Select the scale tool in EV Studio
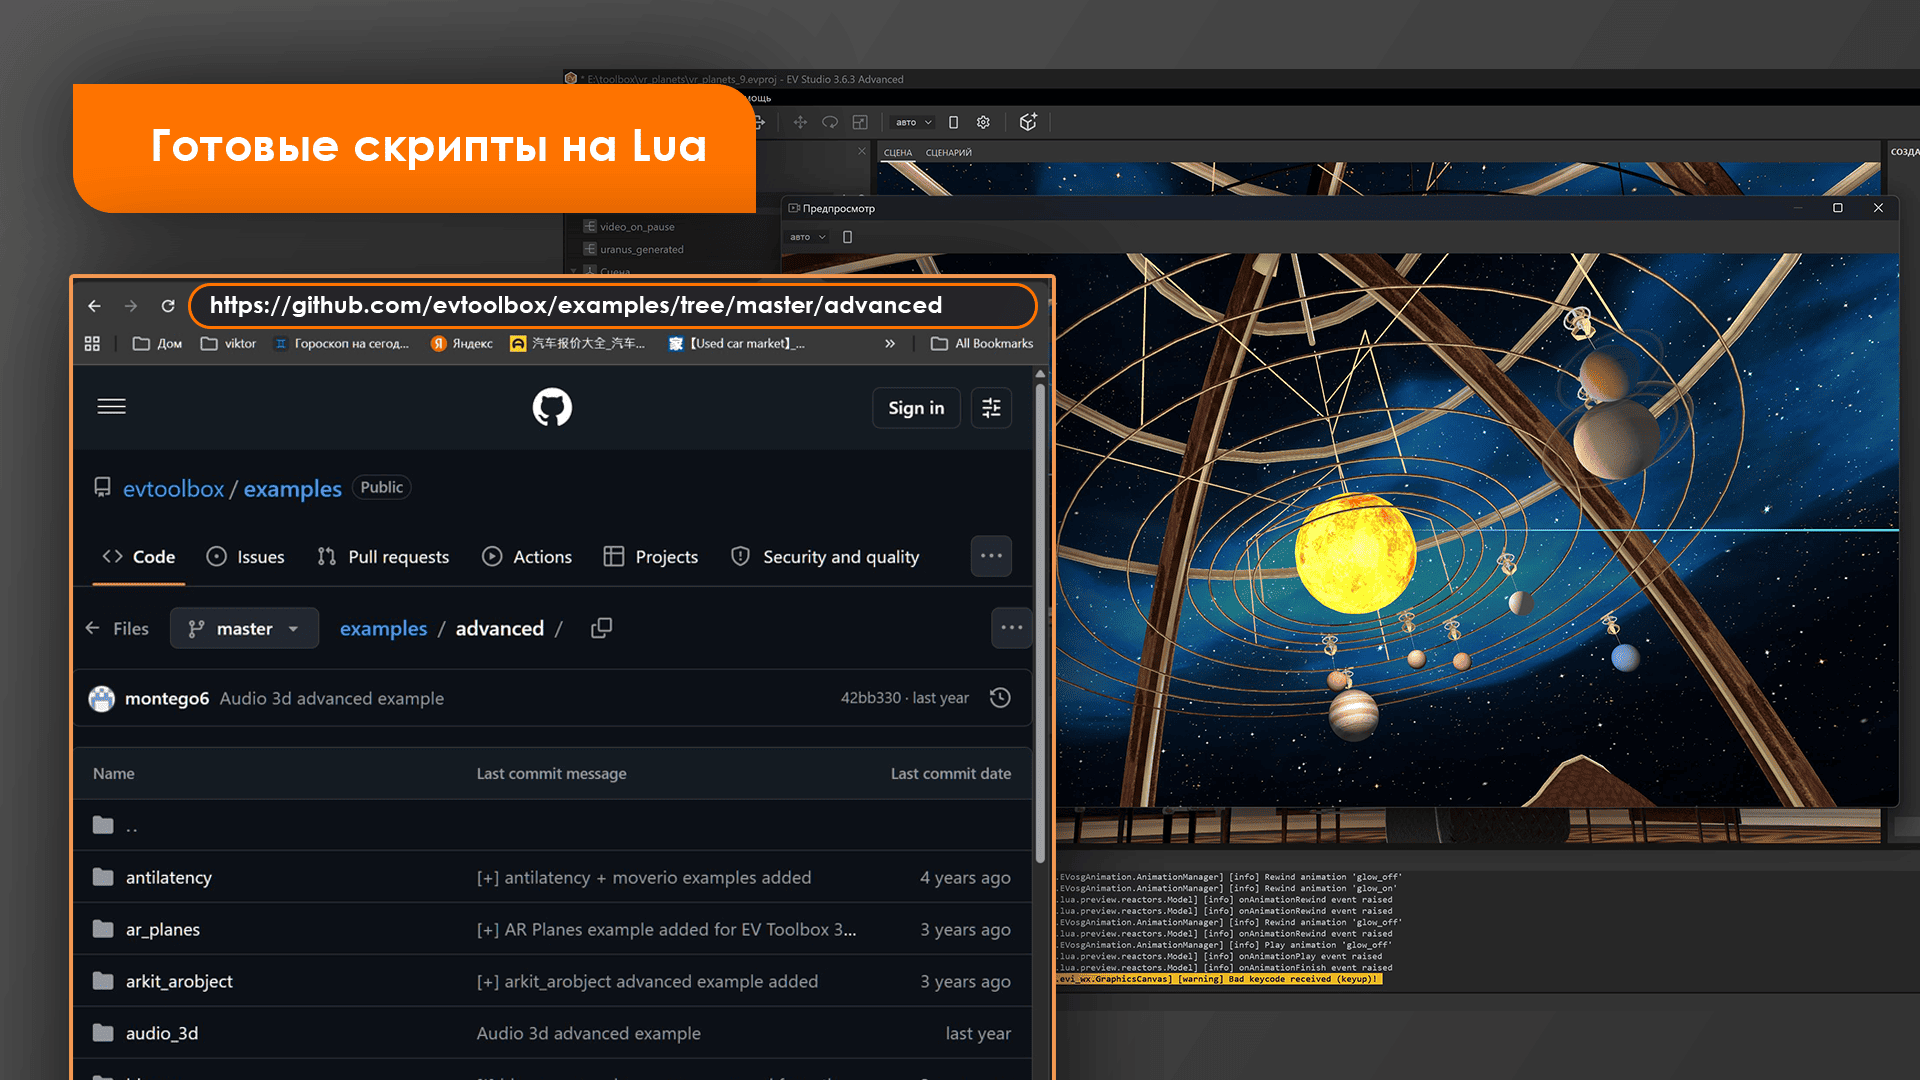The height and width of the screenshot is (1080, 1920). (860, 122)
